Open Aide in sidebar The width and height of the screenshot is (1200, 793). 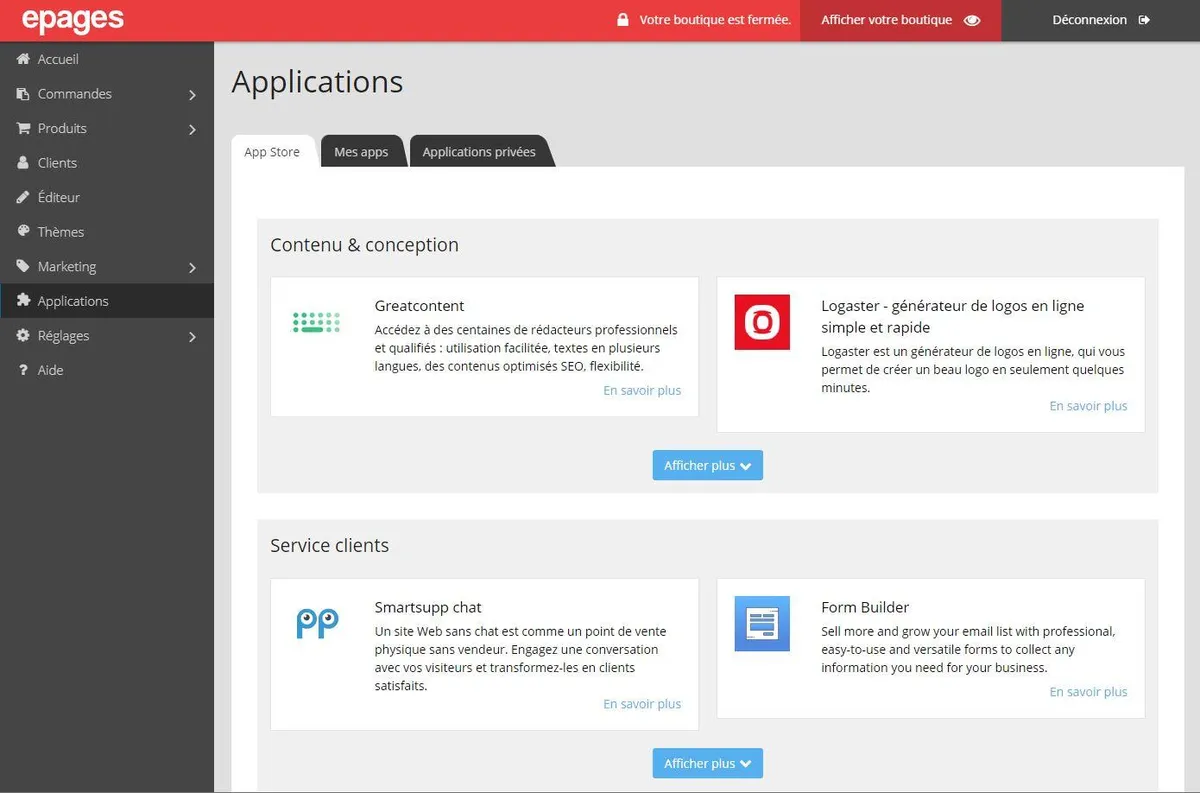(107, 370)
